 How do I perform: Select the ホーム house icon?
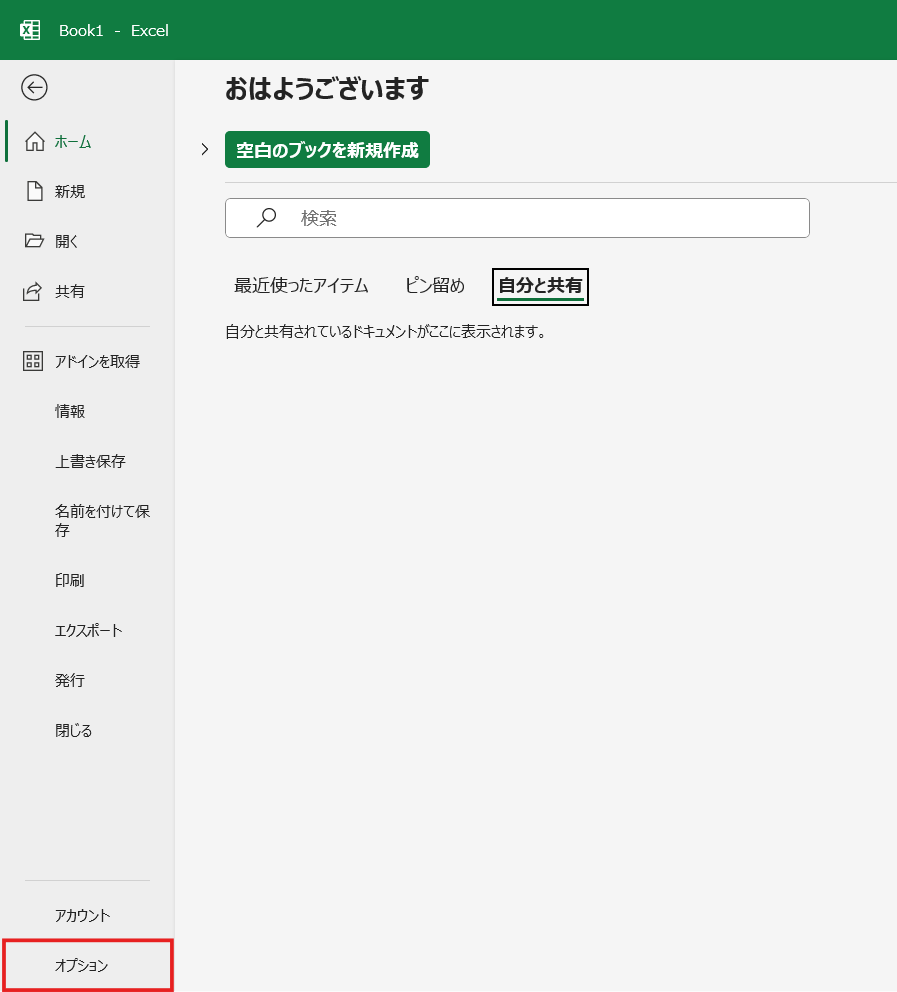(x=34, y=141)
